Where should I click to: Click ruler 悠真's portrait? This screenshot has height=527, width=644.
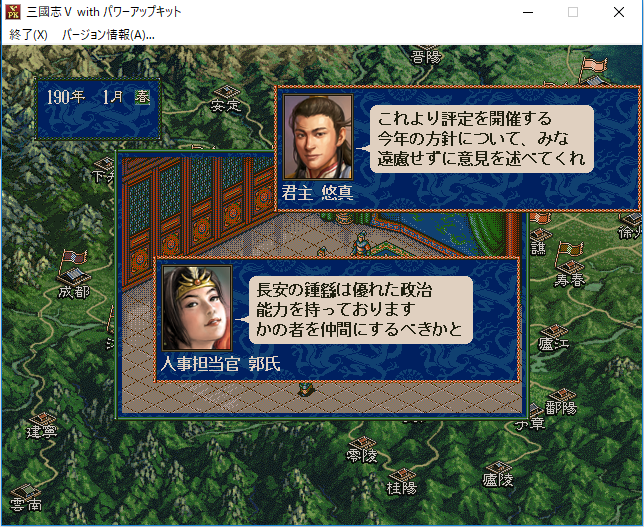click(318, 137)
